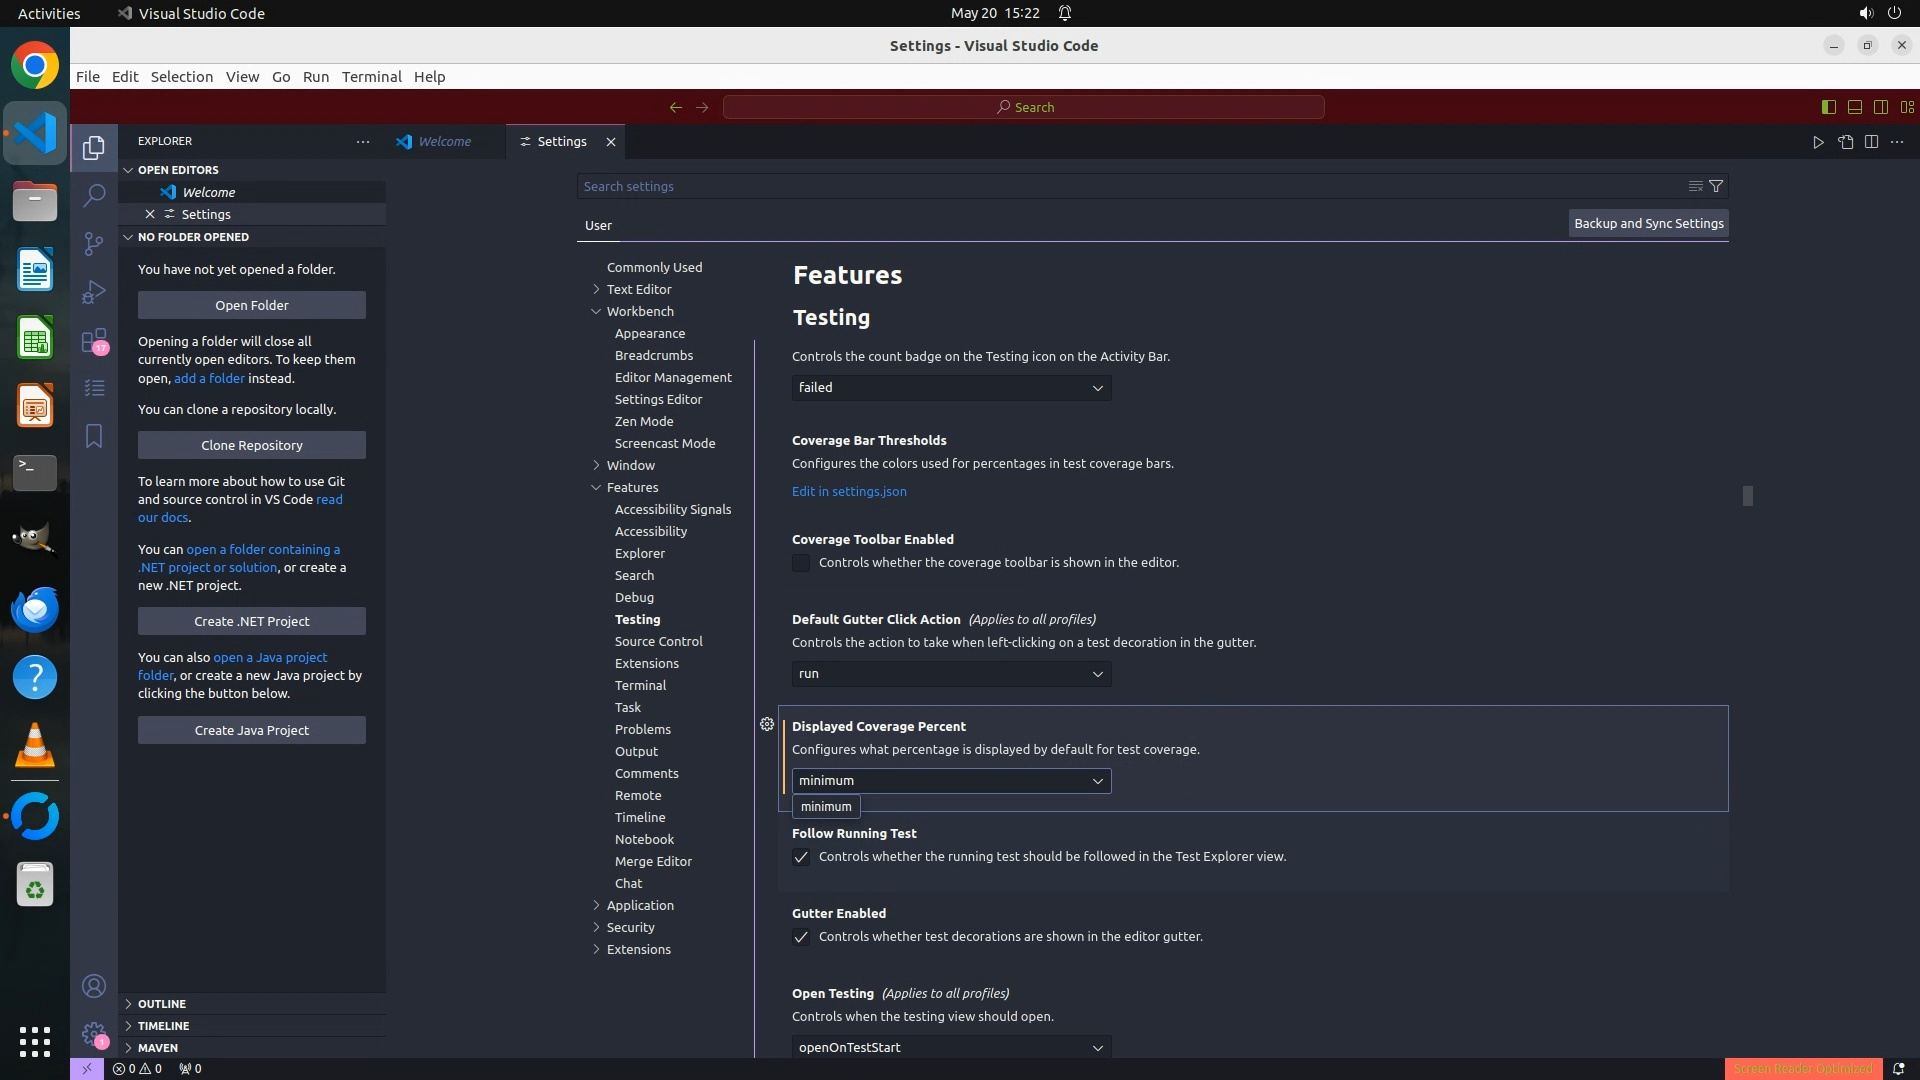1920x1080 pixels.
Task: Open the Search view in activity bar
Action: [94, 195]
